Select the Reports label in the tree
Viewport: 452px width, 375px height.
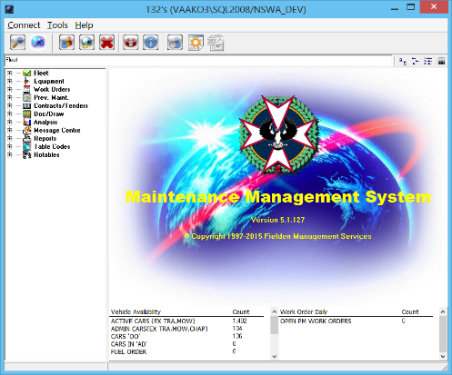pyautogui.click(x=45, y=138)
